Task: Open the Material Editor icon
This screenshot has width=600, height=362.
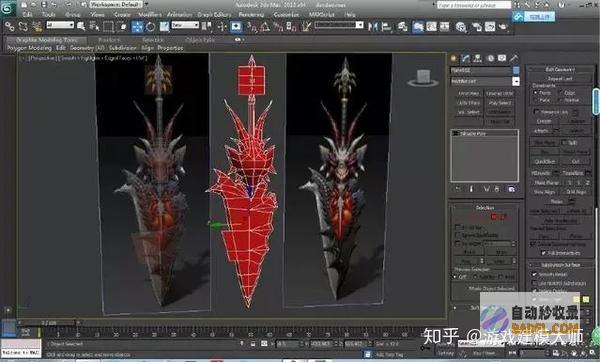Action: 461,26
